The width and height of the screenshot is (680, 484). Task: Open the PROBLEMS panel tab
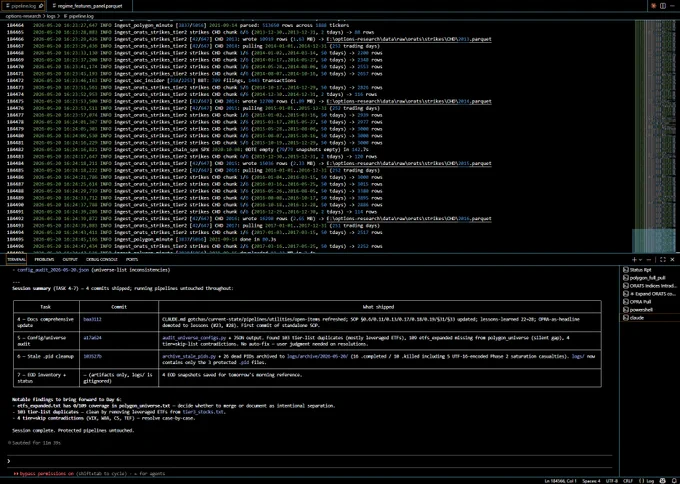tap(44, 259)
